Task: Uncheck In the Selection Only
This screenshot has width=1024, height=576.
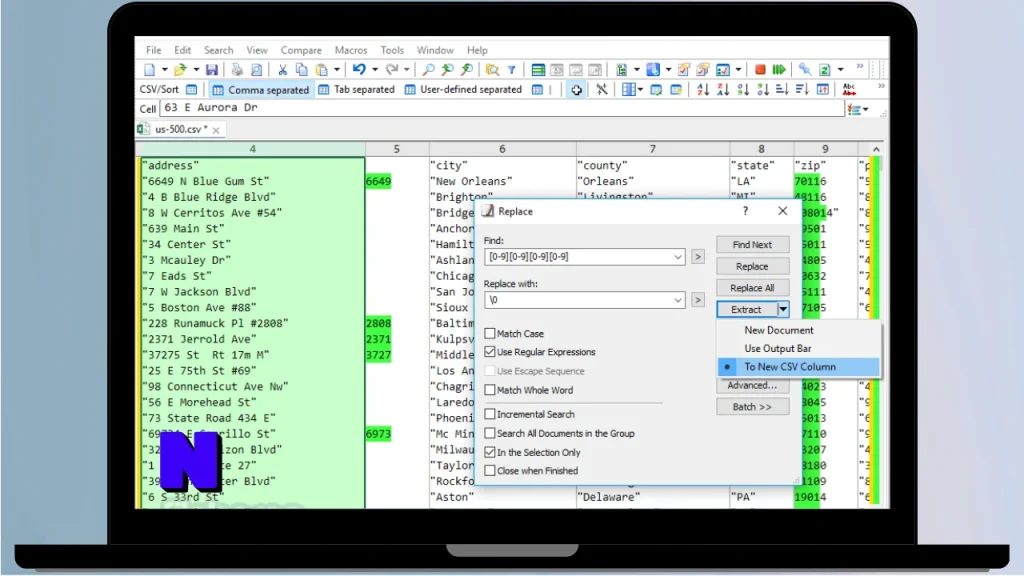Action: click(490, 452)
